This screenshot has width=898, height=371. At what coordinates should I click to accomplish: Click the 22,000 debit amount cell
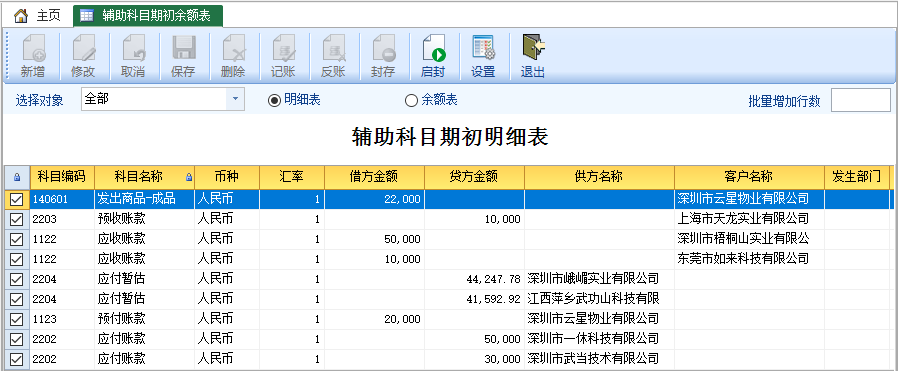(375, 199)
